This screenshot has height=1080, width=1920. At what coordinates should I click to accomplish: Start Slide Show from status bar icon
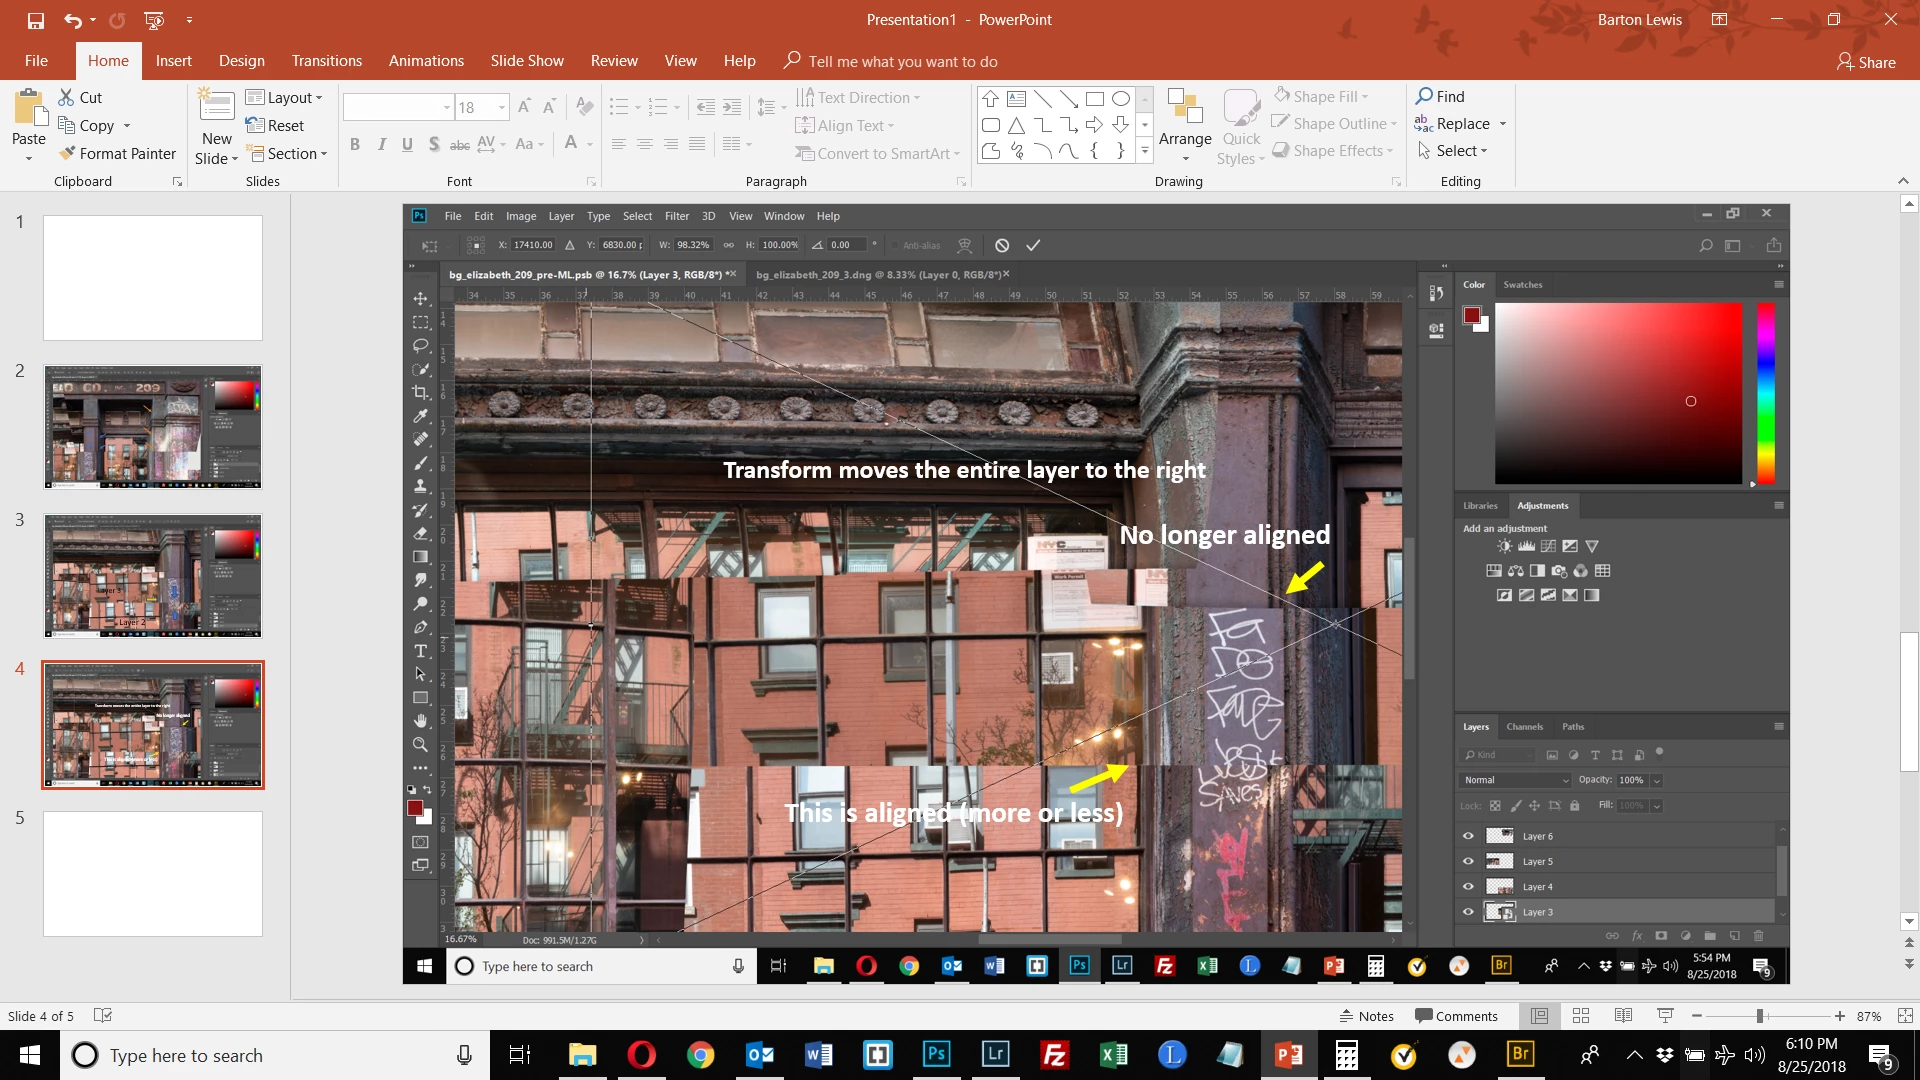tap(1665, 1016)
